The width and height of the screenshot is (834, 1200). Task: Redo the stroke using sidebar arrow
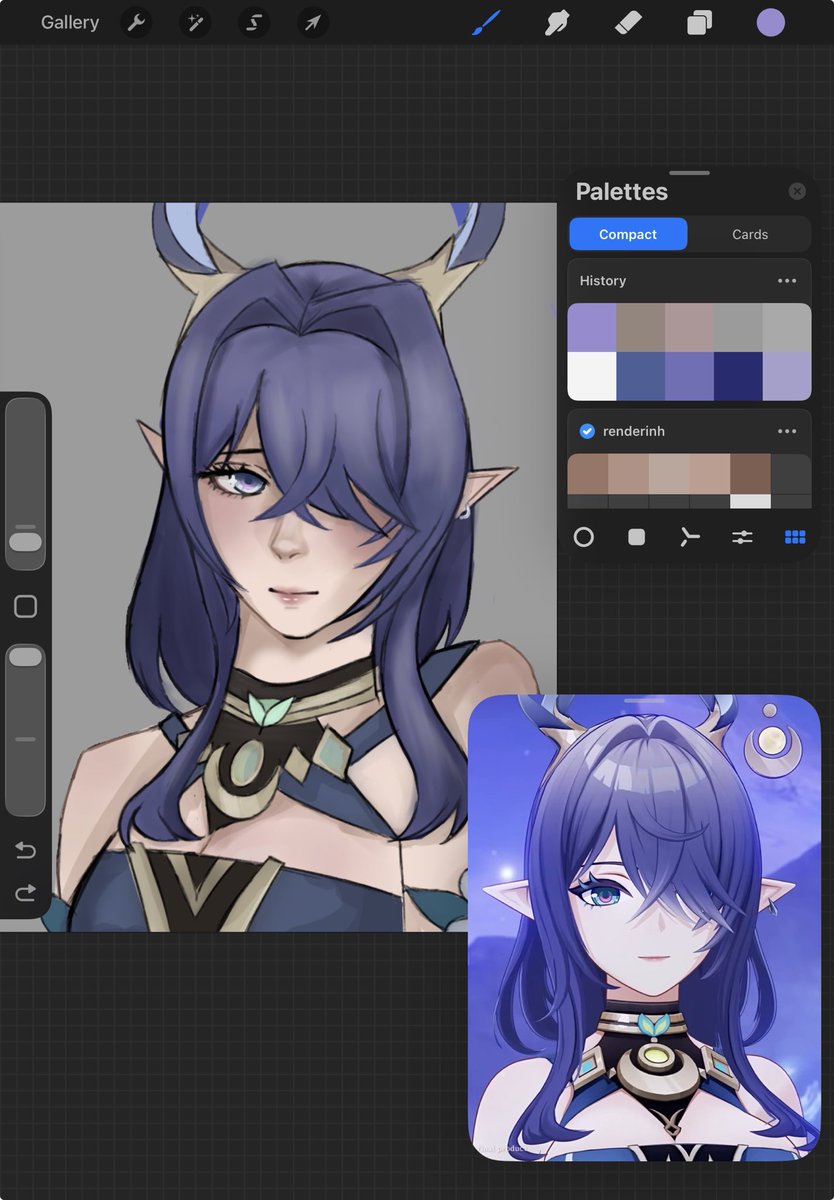click(26, 893)
